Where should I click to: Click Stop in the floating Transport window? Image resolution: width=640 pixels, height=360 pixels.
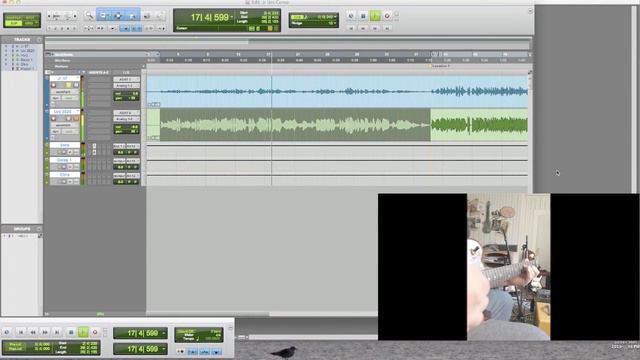click(71, 332)
